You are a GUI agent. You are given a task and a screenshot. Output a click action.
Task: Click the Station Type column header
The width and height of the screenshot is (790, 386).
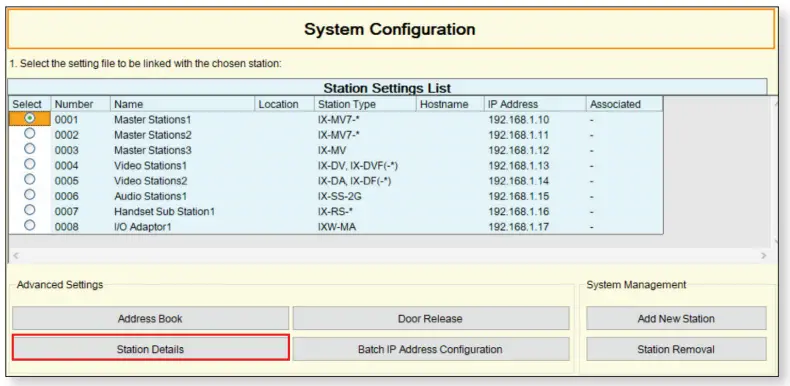point(365,104)
